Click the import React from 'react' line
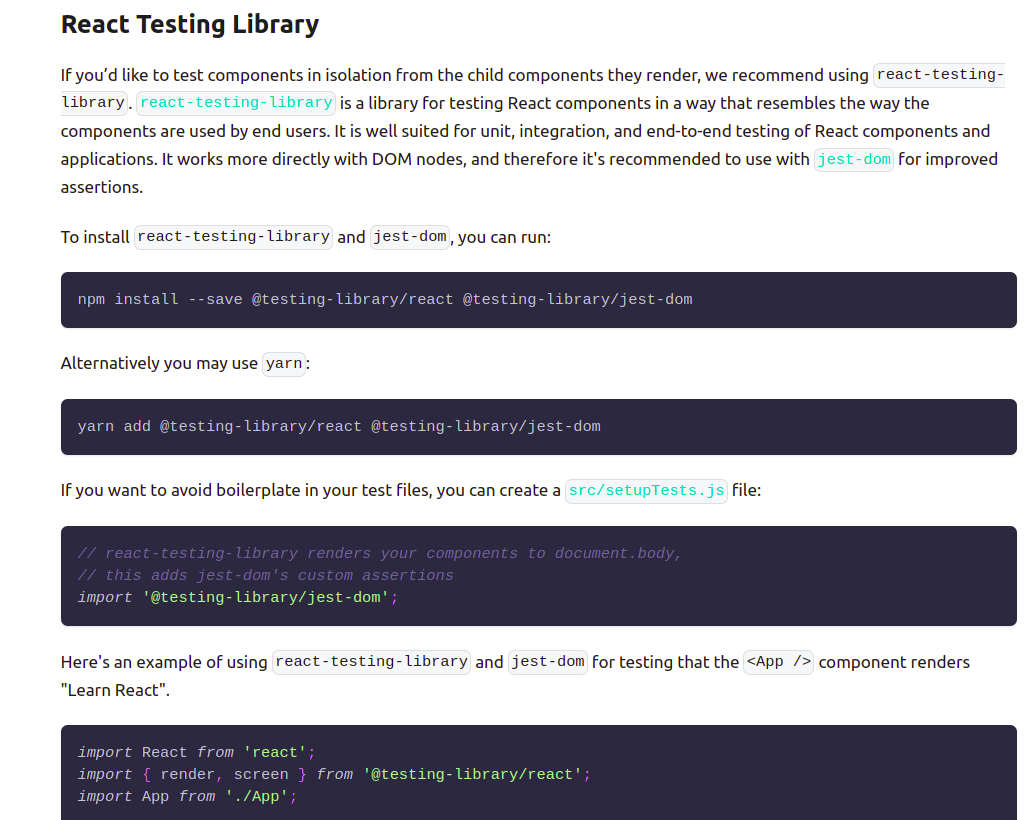Screen dimensions: 1033x820 [196, 752]
